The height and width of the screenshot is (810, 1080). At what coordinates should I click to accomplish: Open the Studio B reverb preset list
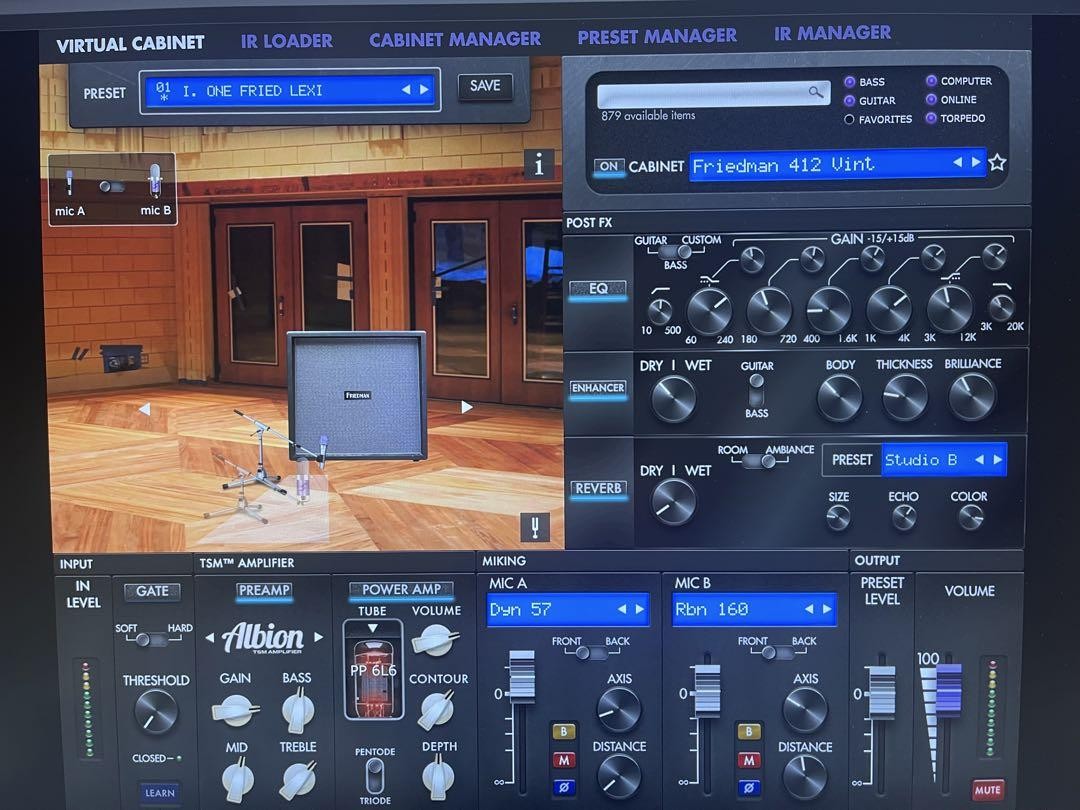point(944,459)
